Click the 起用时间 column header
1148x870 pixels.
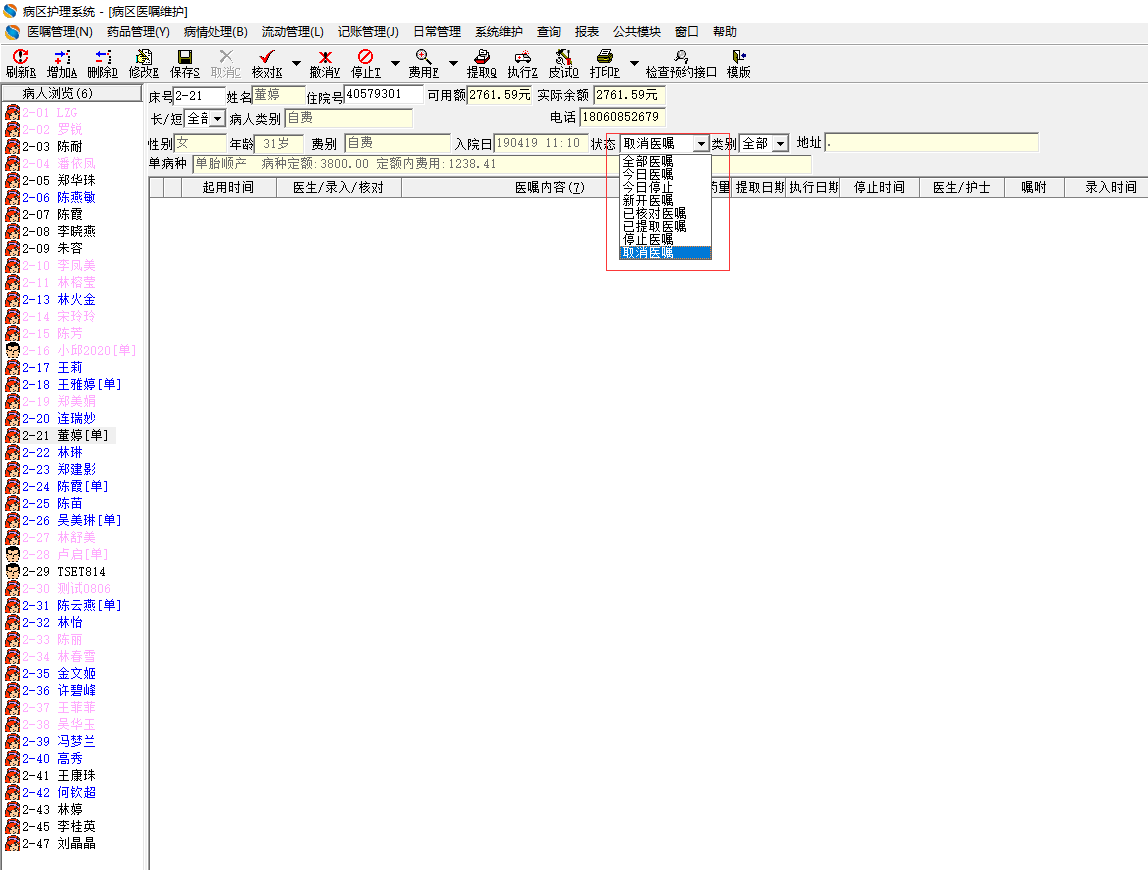coord(228,187)
